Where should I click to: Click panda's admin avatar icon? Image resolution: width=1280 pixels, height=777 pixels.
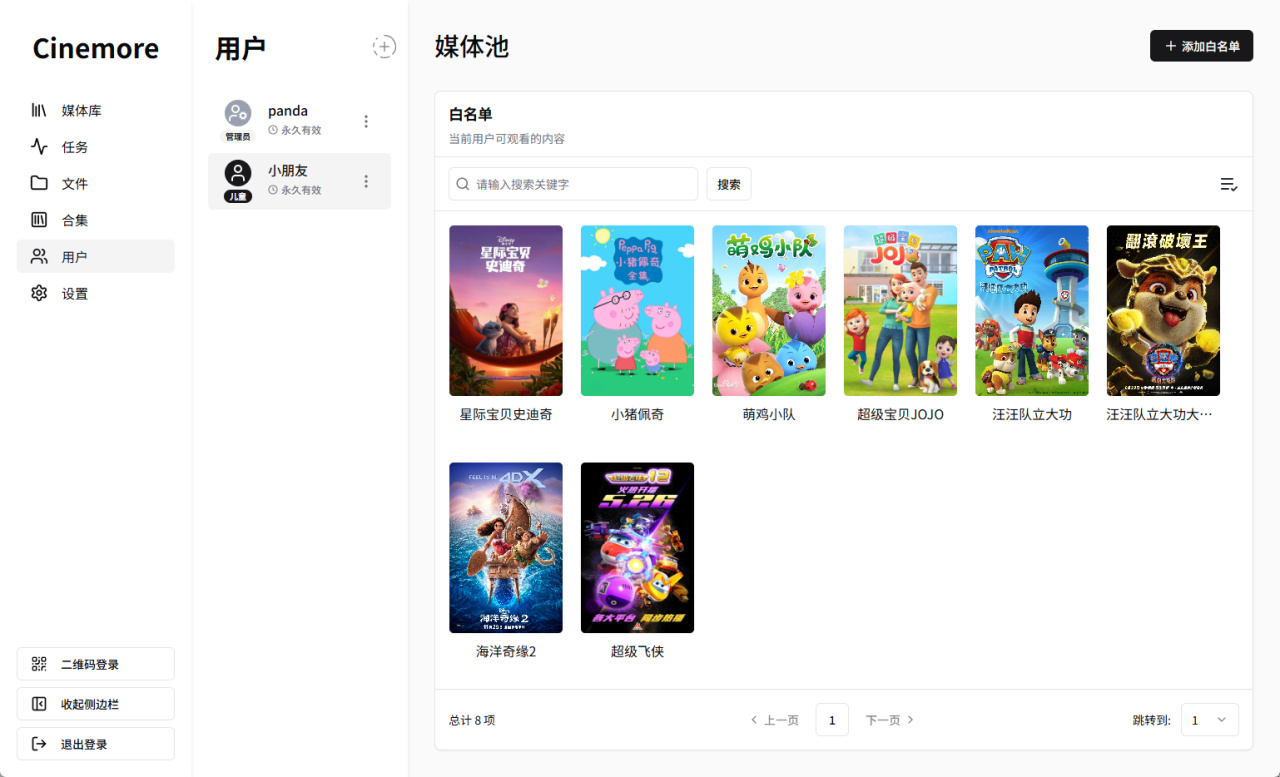pos(238,113)
